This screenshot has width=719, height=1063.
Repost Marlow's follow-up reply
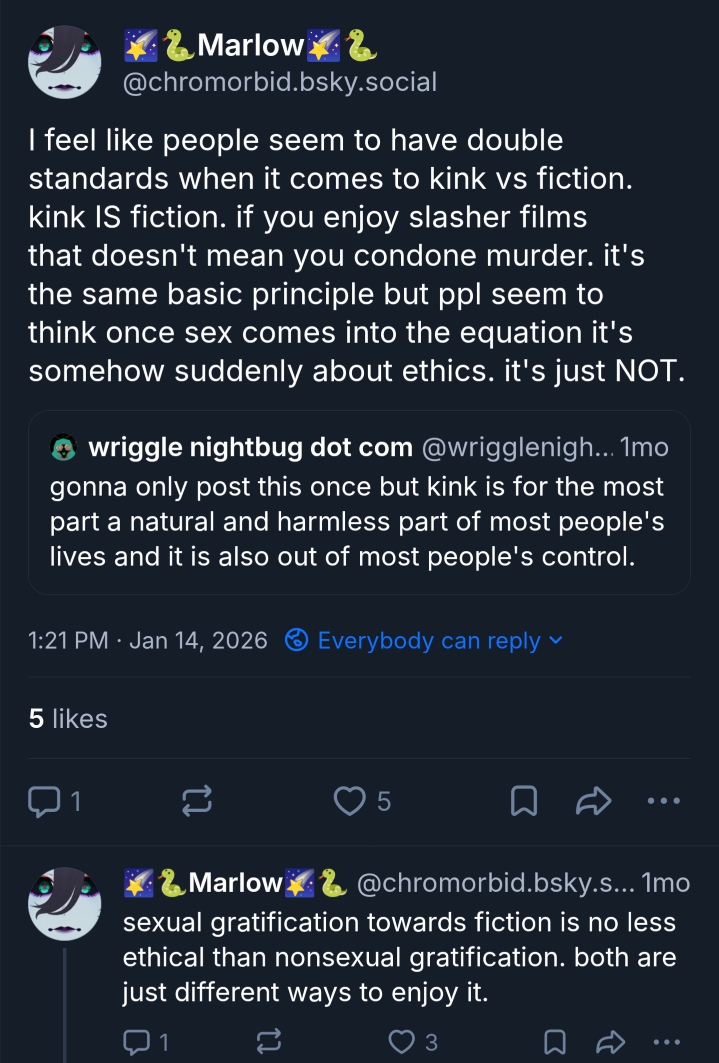[269, 1042]
